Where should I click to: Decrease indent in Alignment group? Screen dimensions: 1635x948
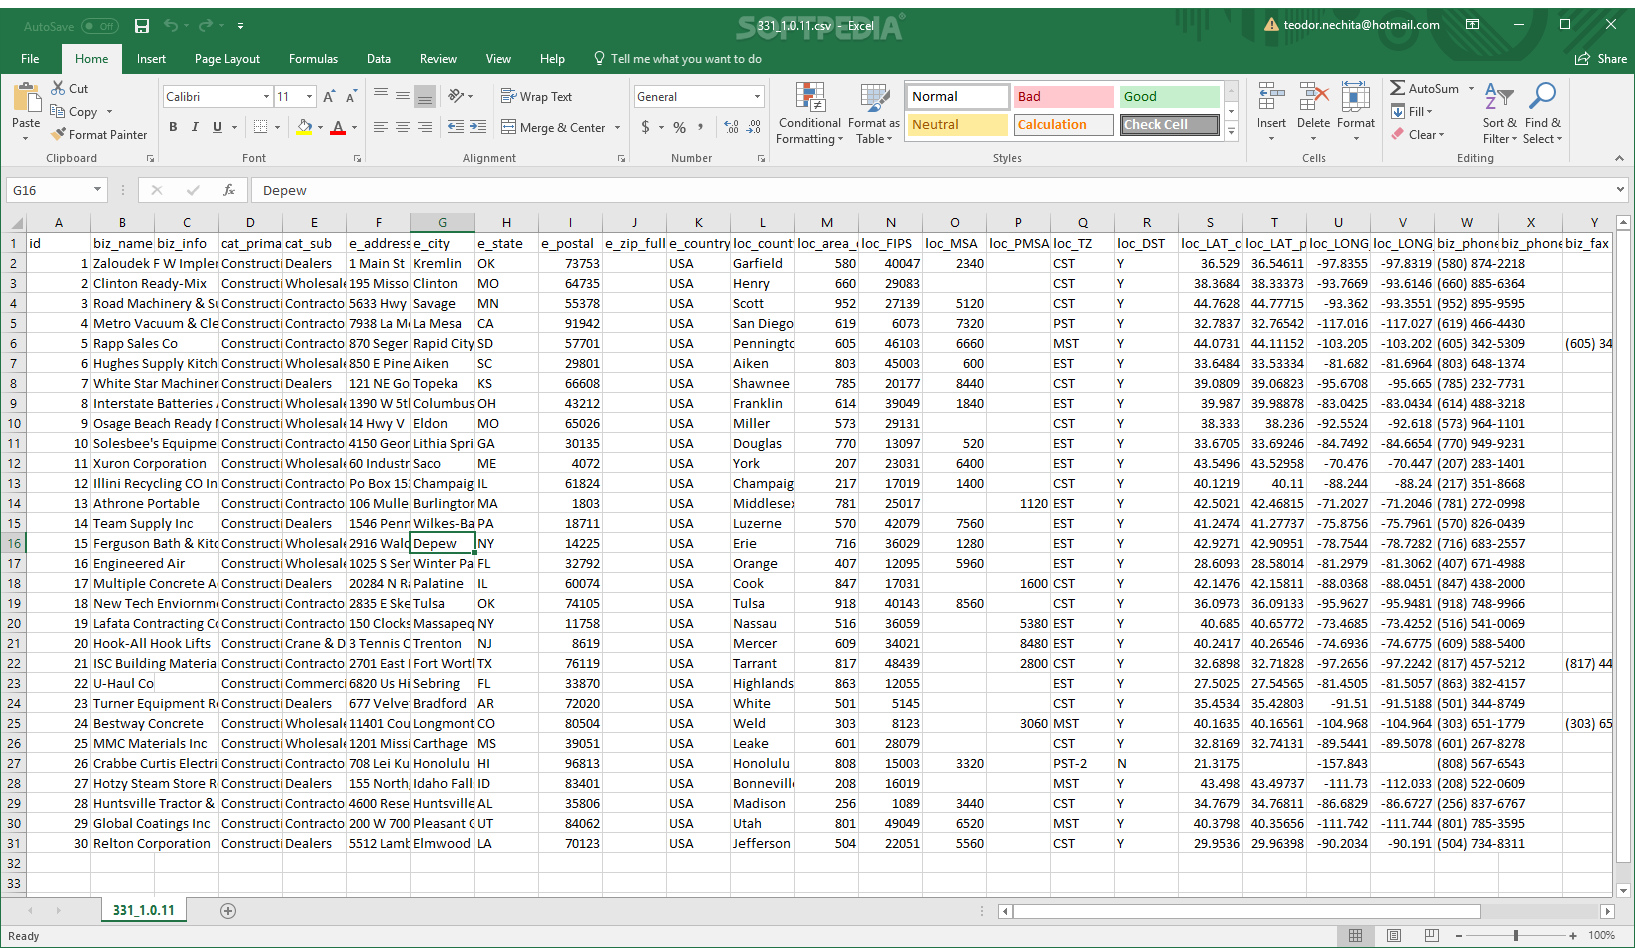tap(456, 127)
